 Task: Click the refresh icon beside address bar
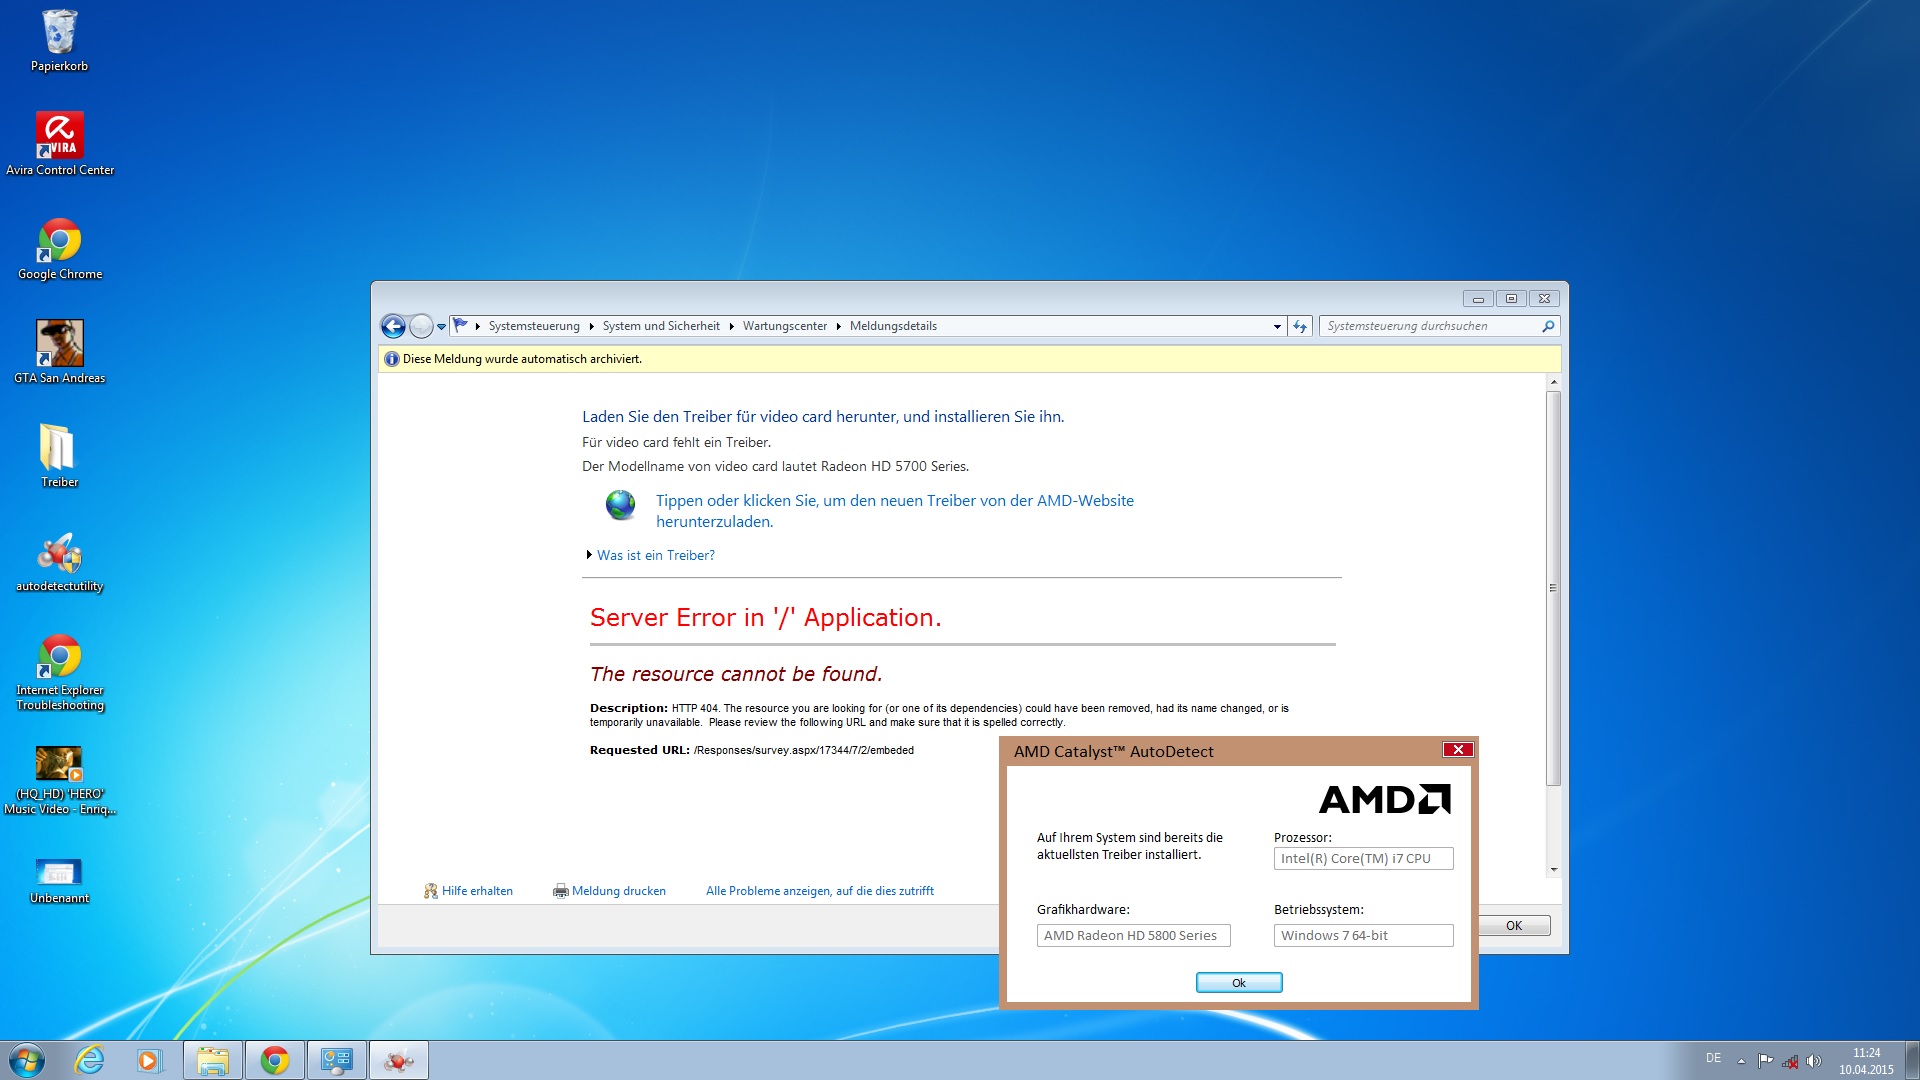tap(1300, 326)
